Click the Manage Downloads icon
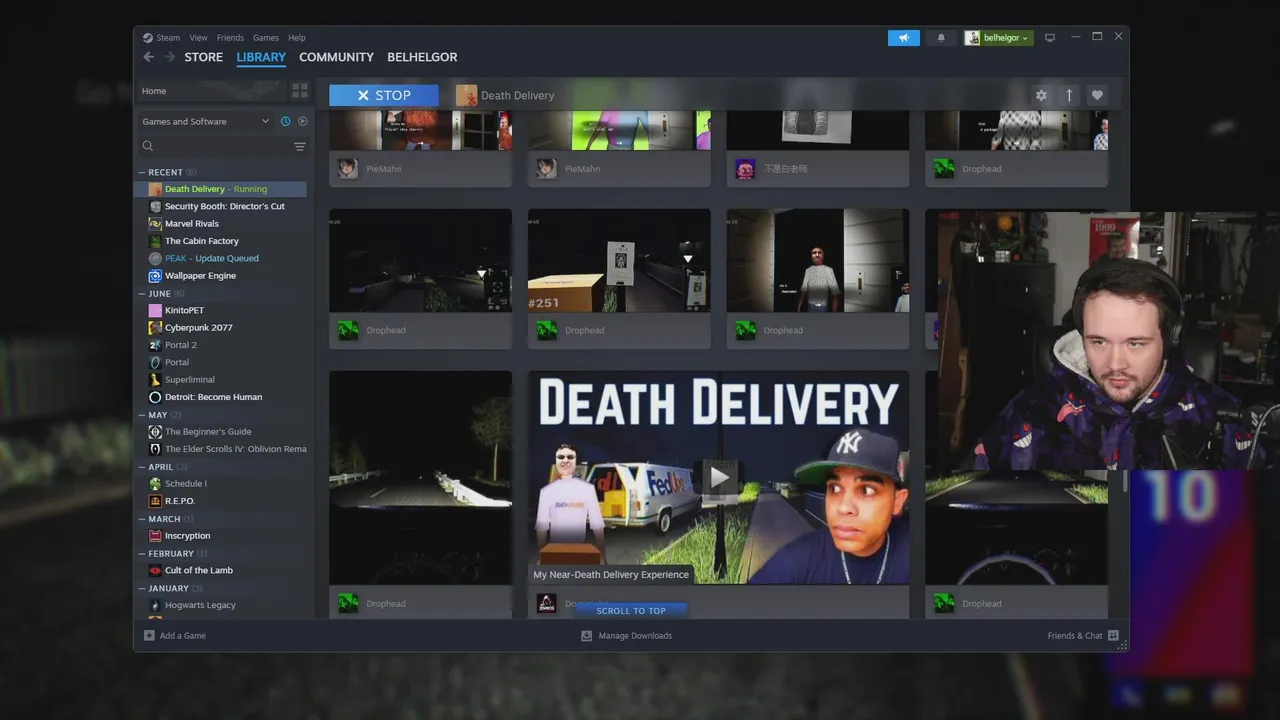1280x720 pixels. pos(587,635)
